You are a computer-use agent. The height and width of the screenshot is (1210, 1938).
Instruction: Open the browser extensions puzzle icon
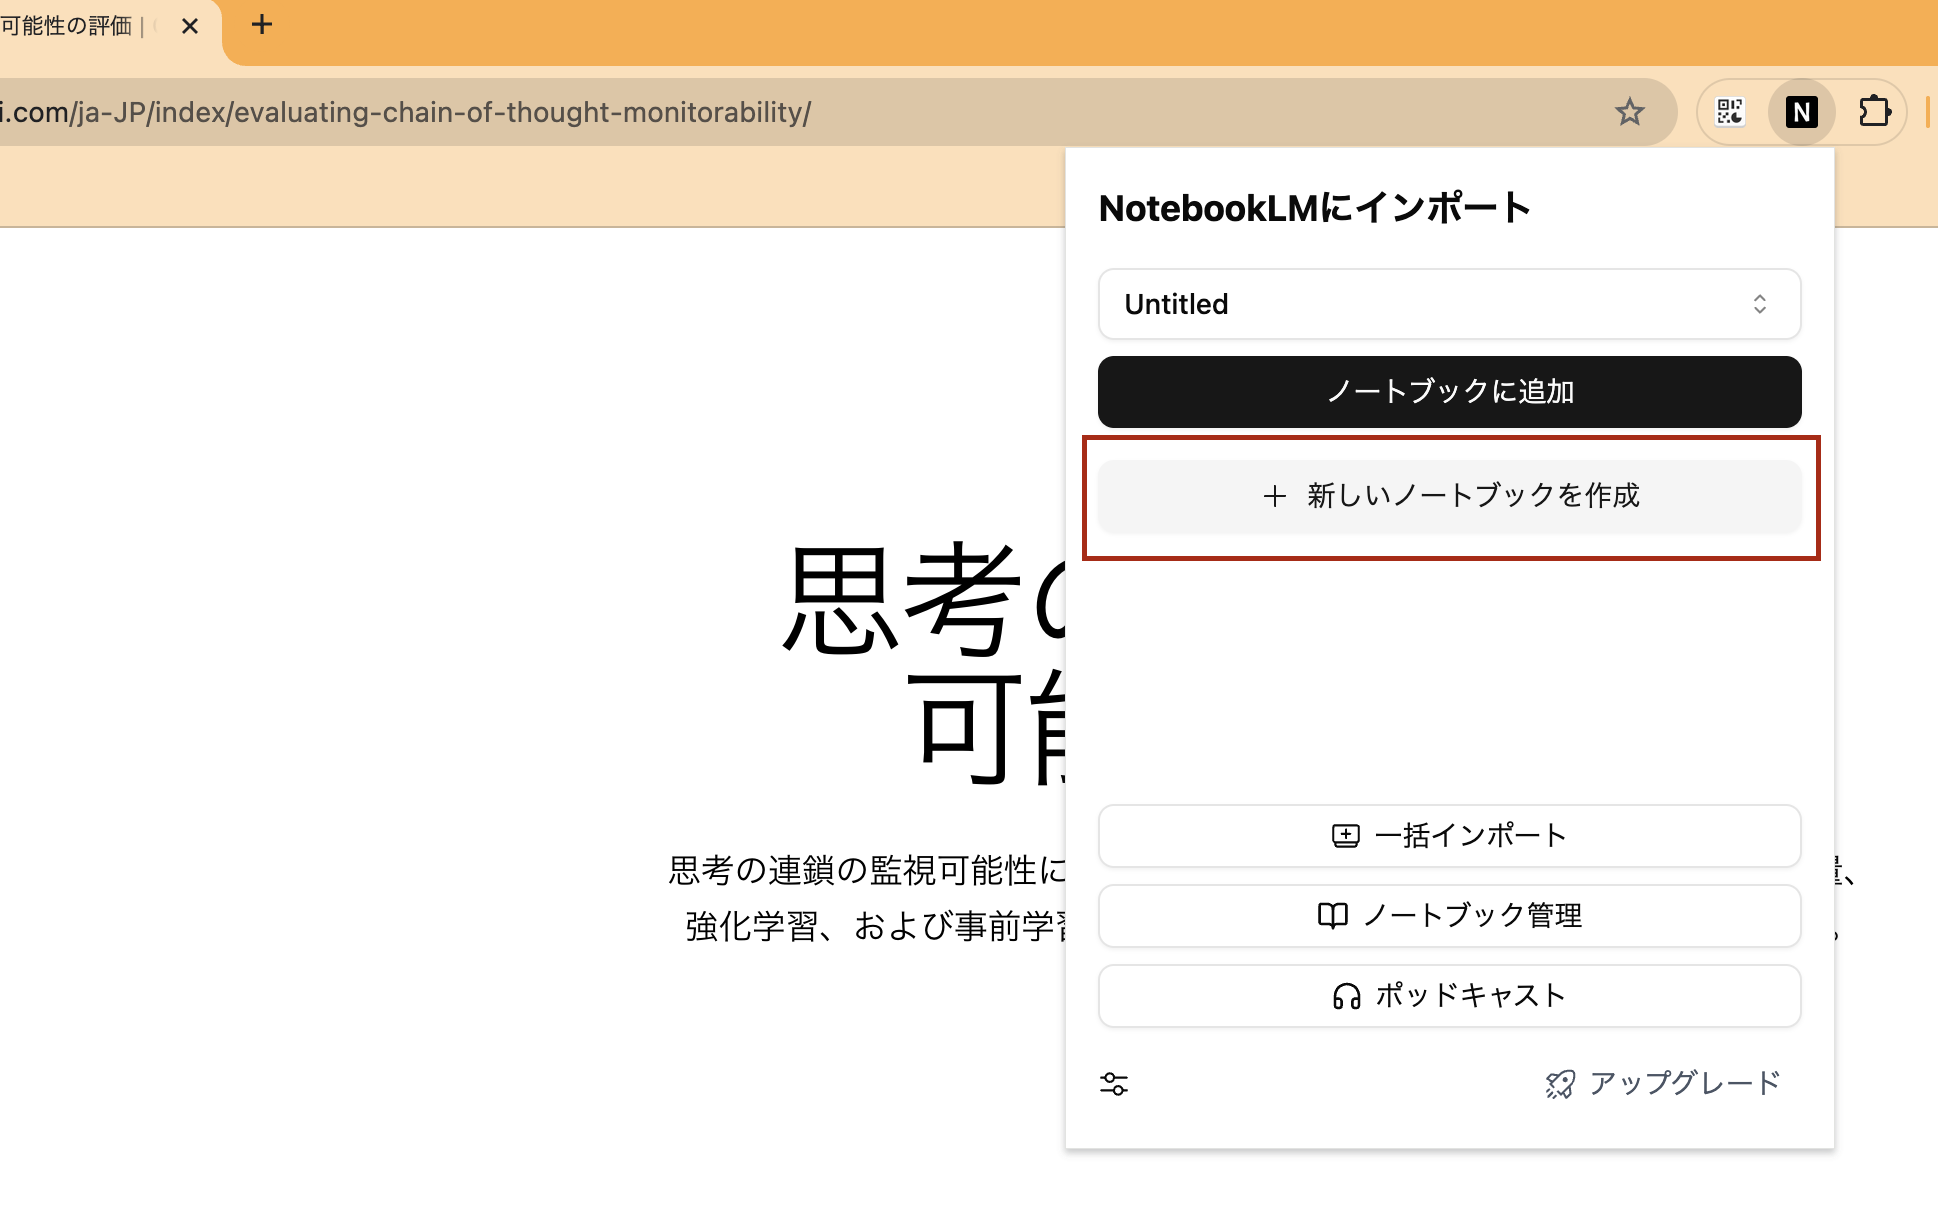click(1874, 112)
